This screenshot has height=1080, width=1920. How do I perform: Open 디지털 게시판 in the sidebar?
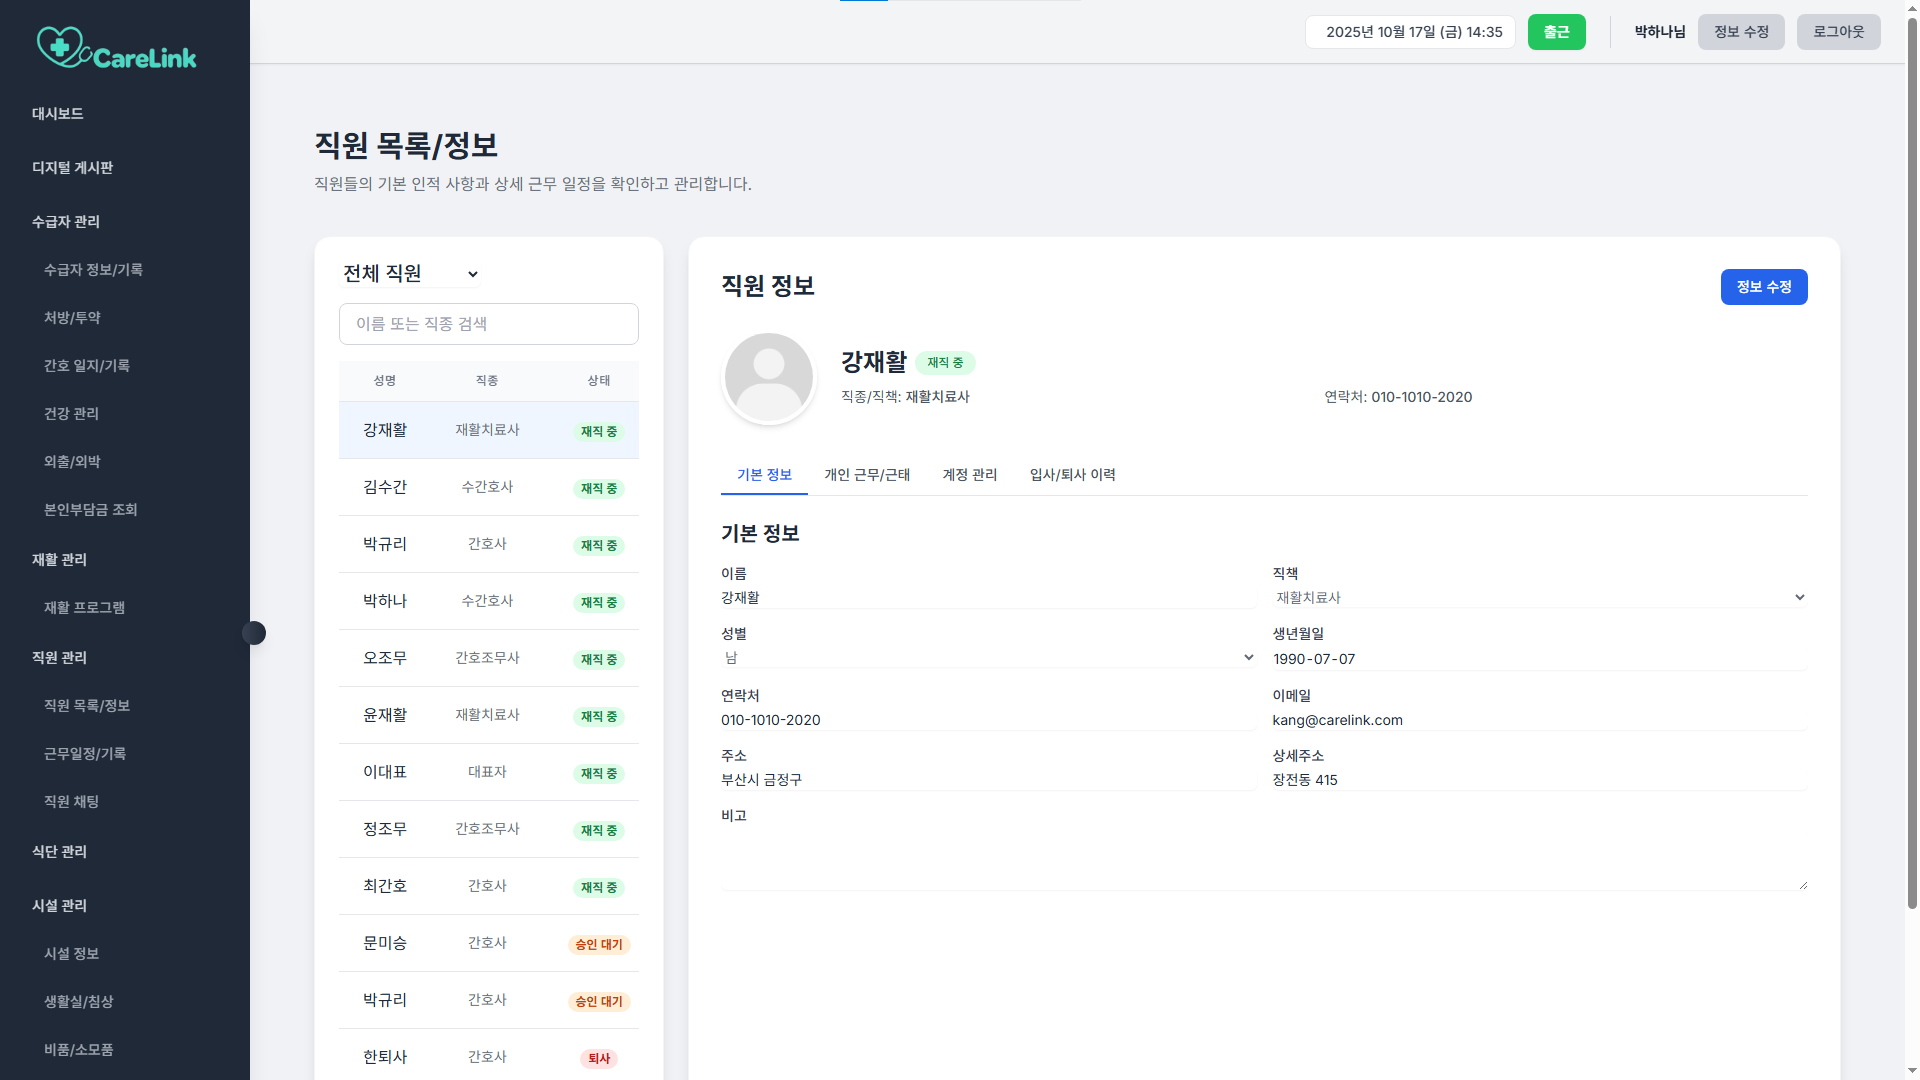(x=72, y=168)
